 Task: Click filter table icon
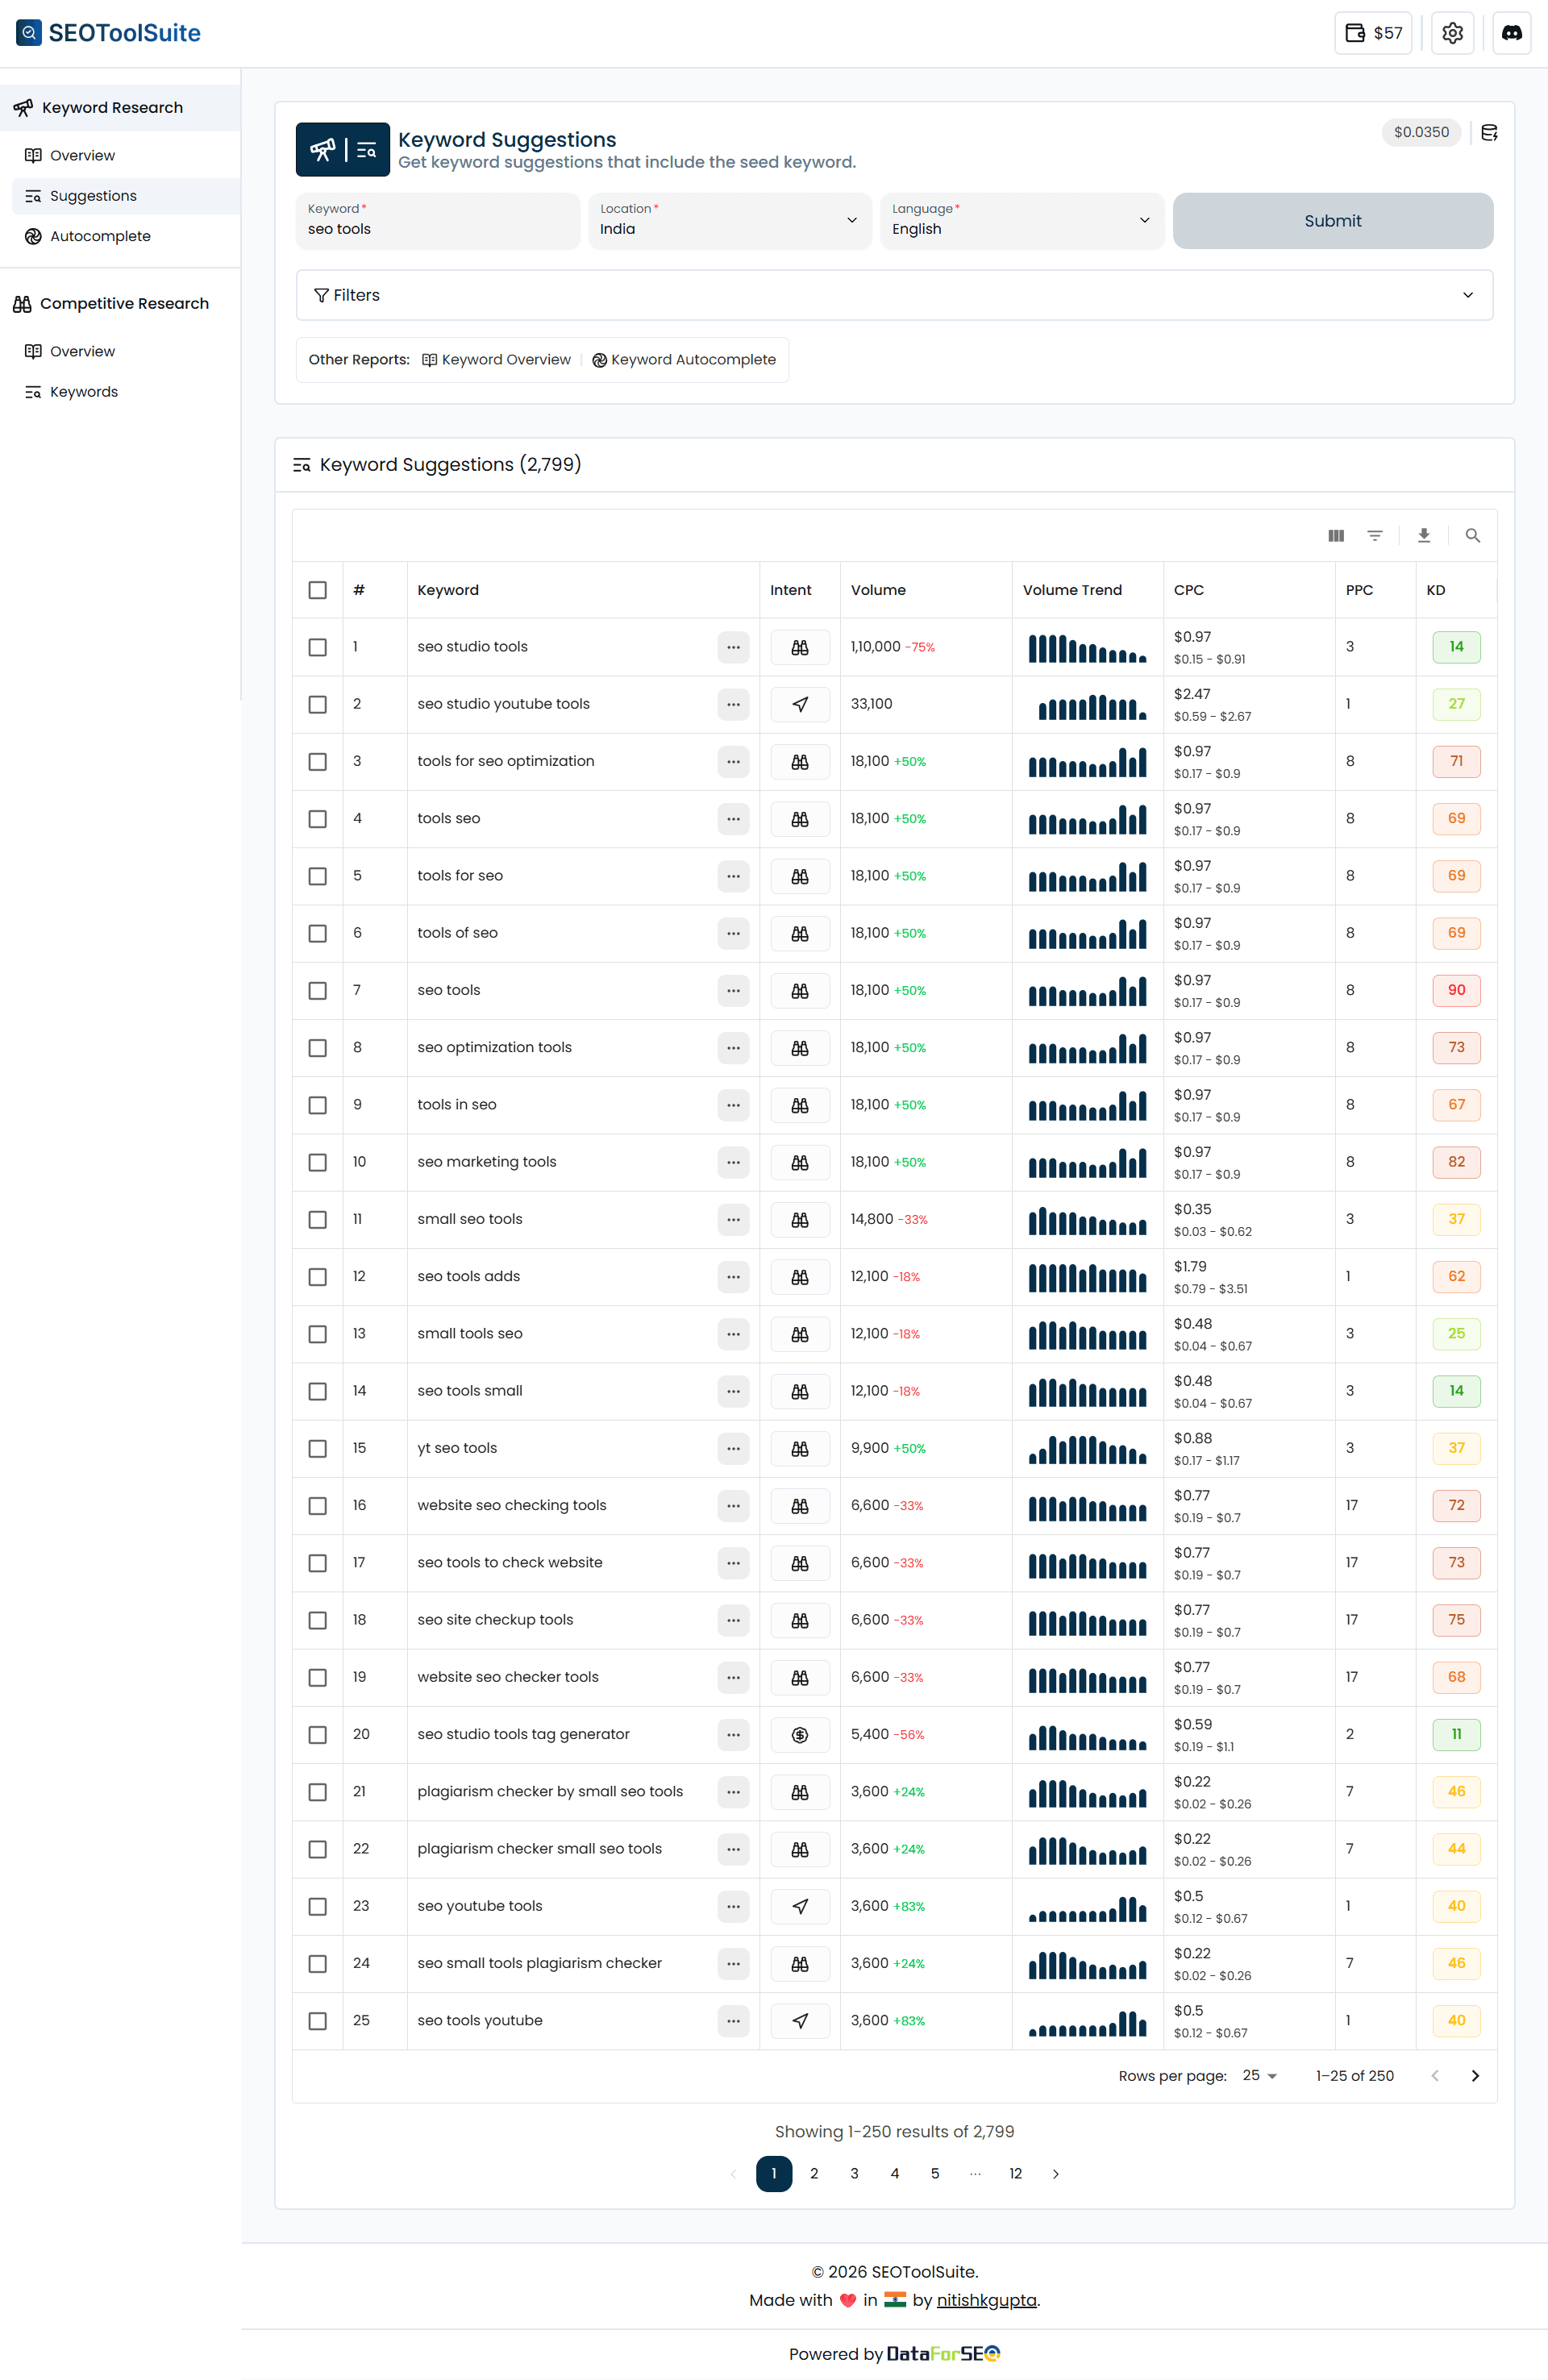[1374, 536]
